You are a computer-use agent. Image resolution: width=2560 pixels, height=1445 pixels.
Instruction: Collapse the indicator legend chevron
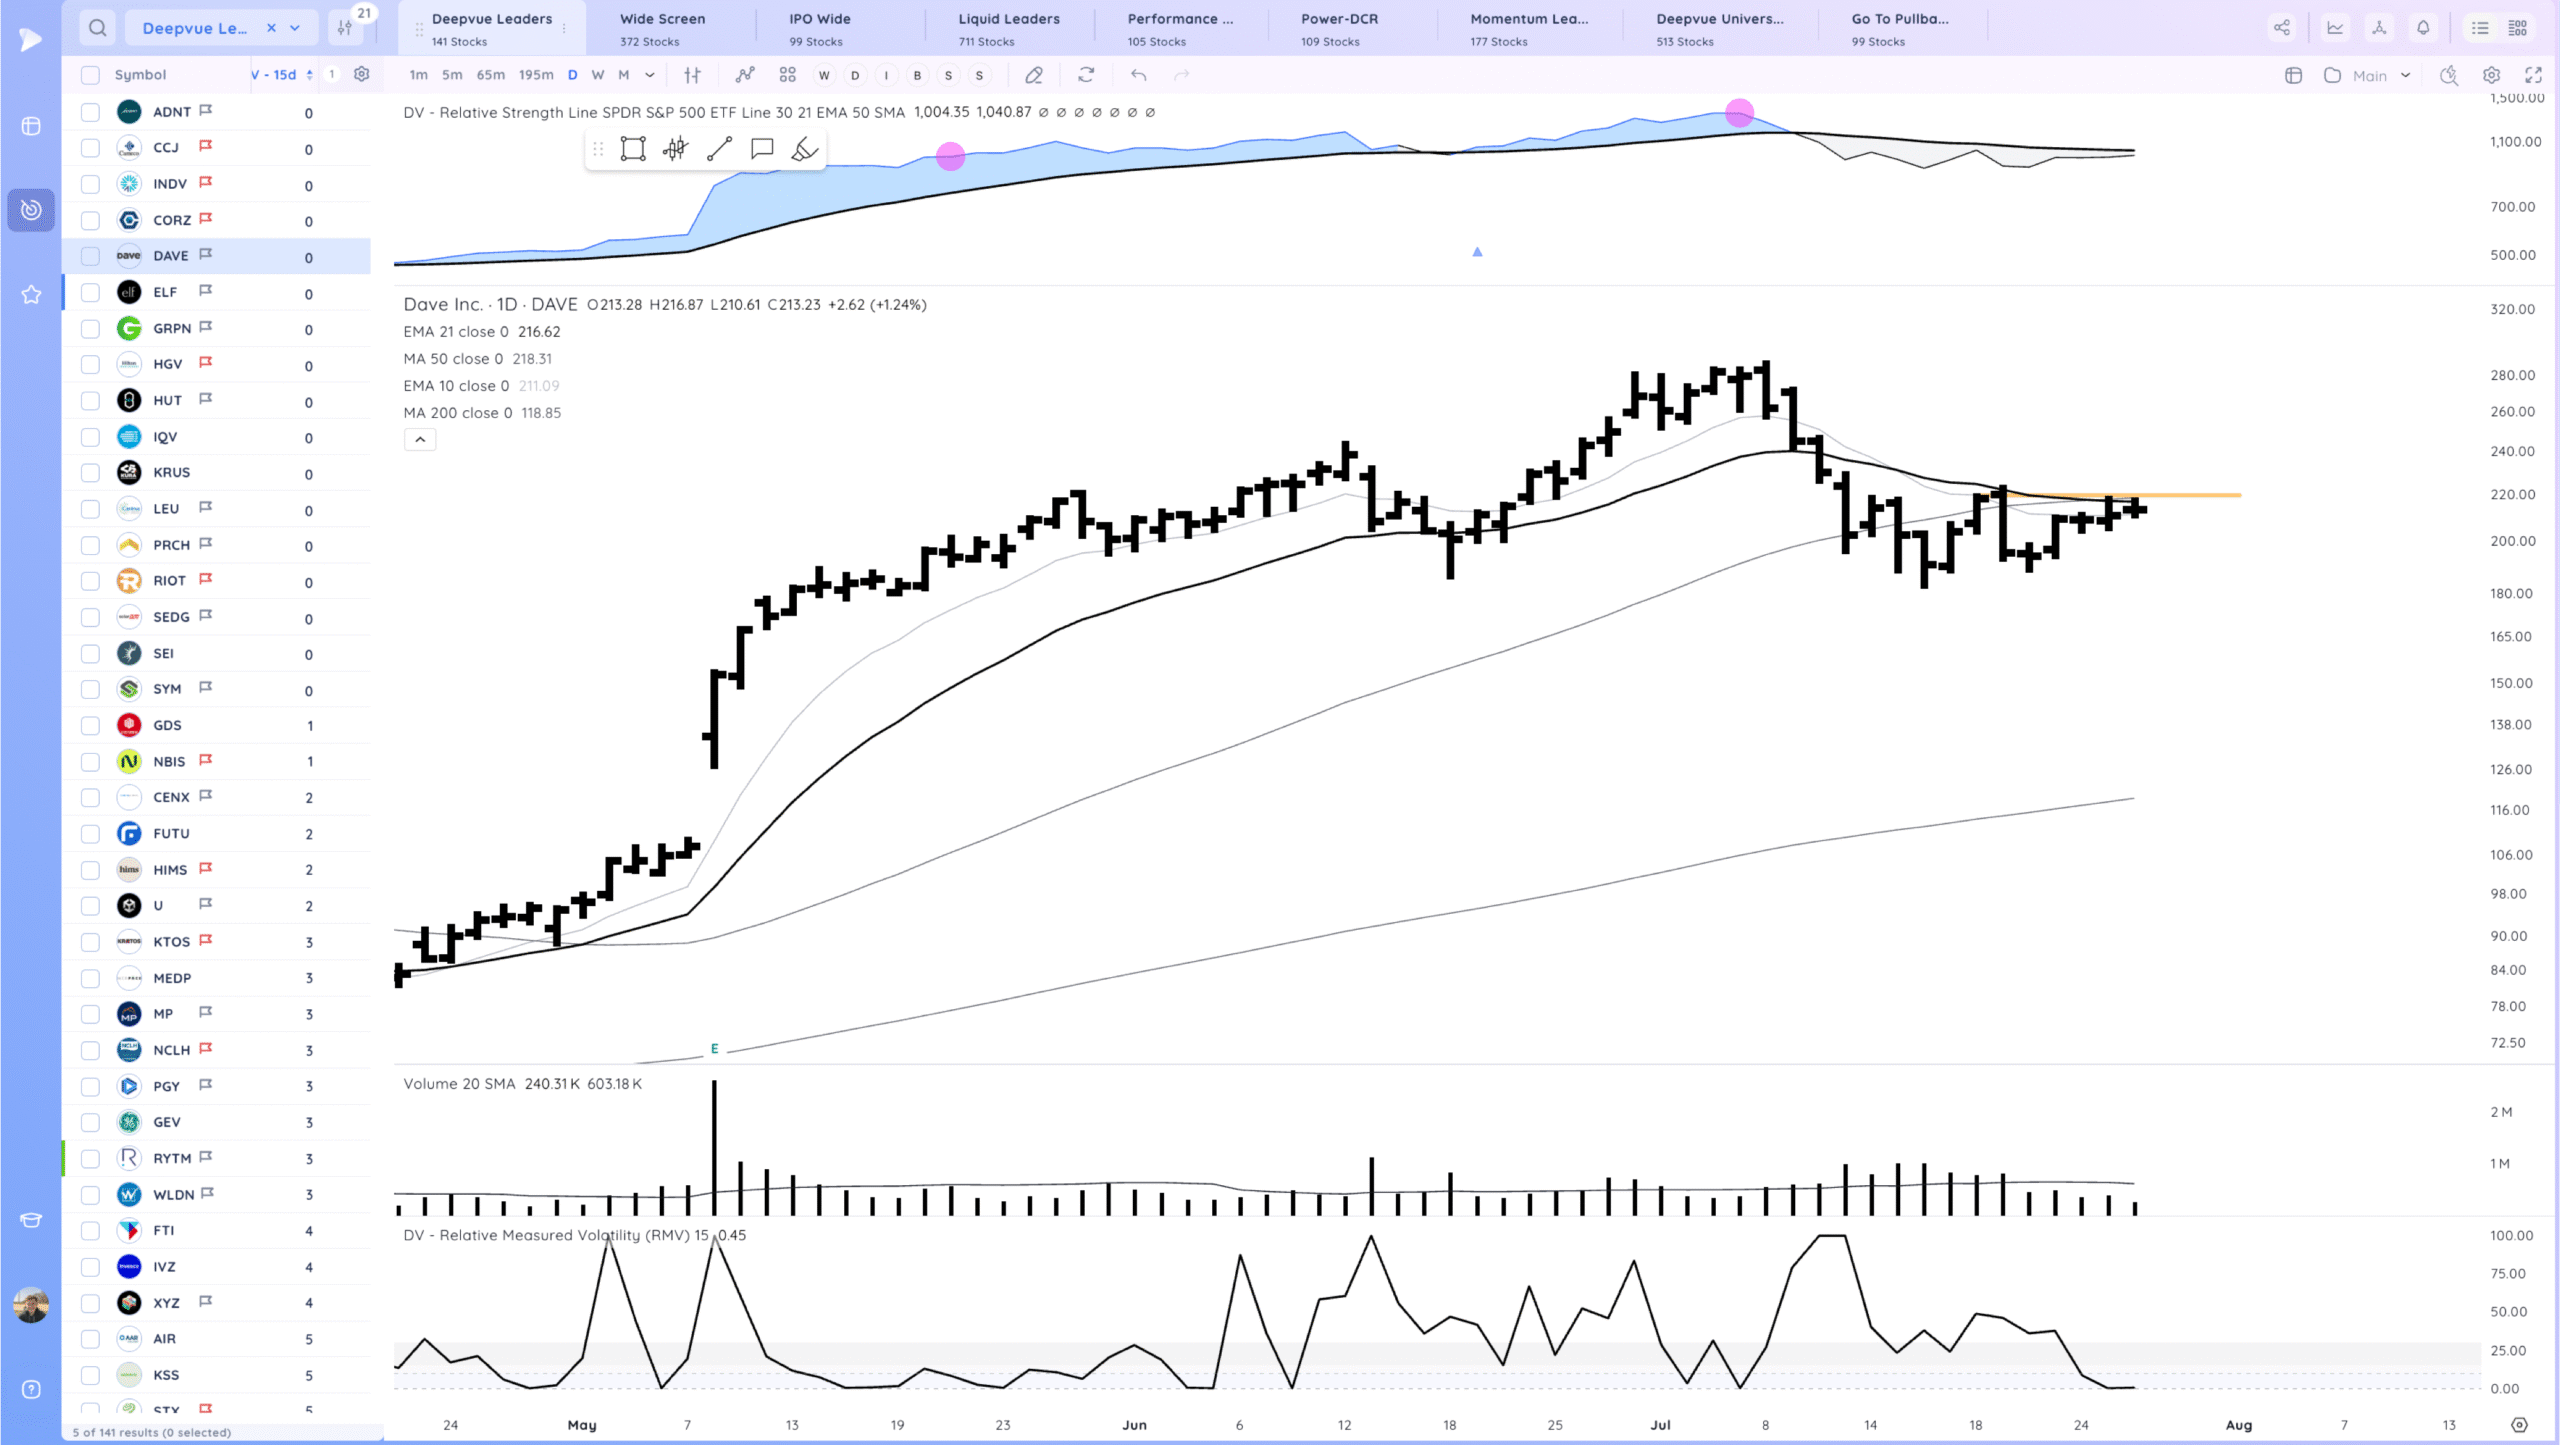coord(420,440)
